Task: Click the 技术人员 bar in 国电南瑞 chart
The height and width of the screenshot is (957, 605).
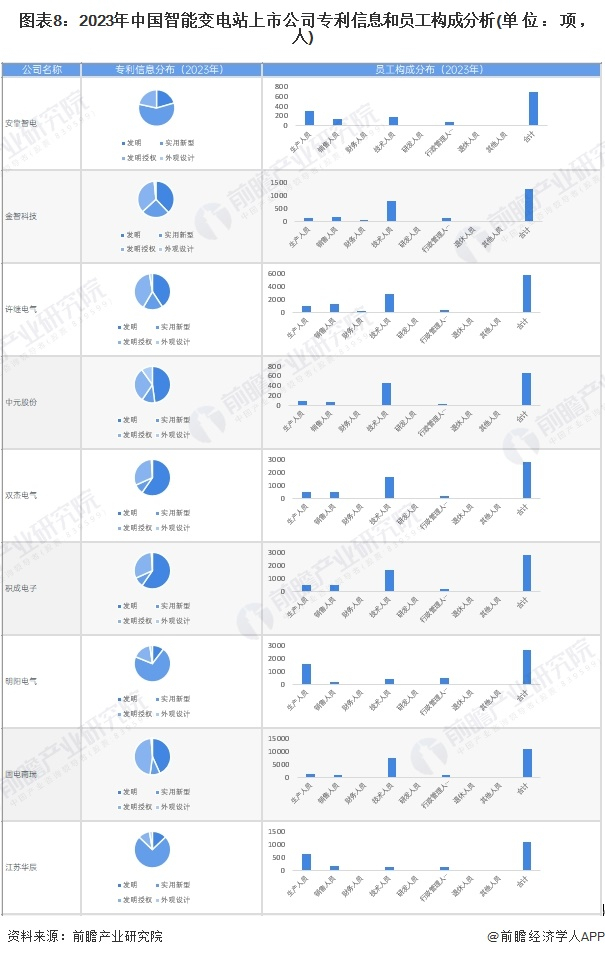Action: 392,767
